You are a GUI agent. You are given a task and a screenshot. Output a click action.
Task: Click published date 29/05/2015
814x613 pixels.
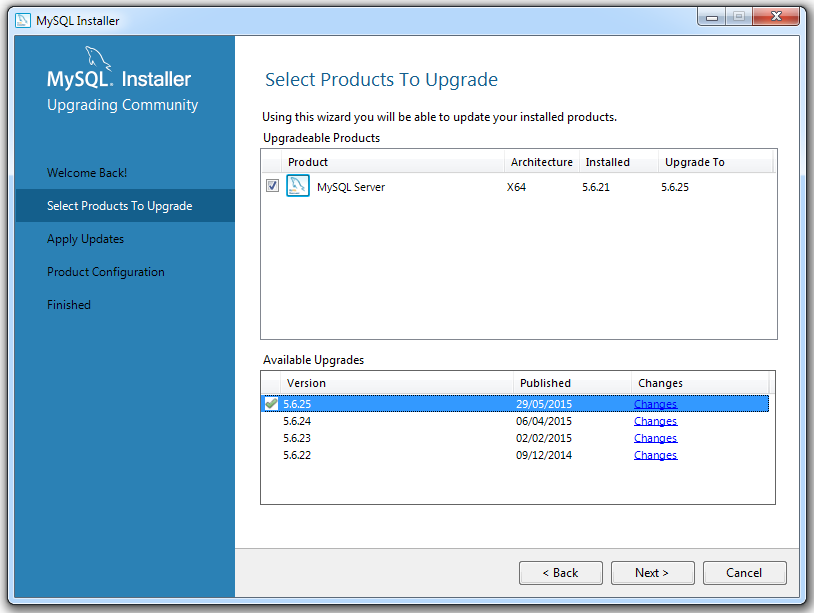544,404
